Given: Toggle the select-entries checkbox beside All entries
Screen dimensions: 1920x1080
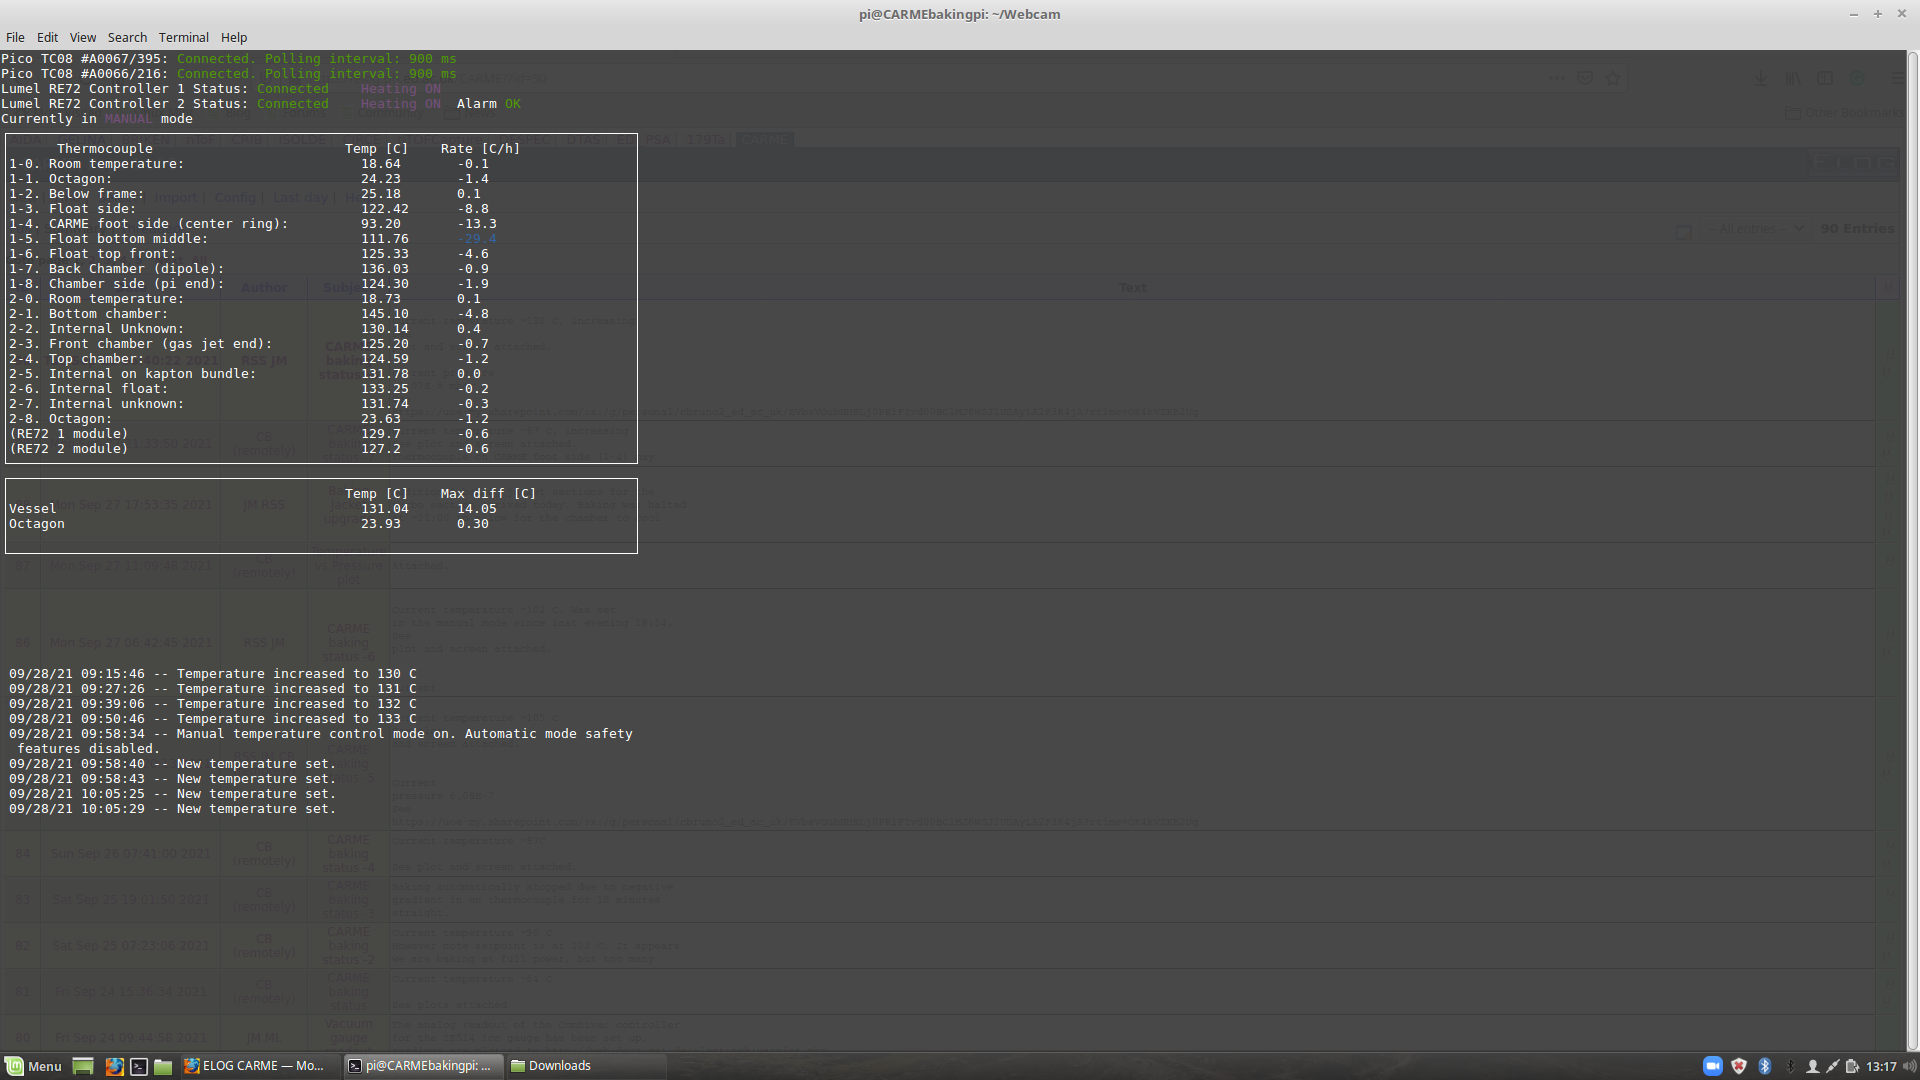Looking at the screenshot, I should (x=1684, y=232).
